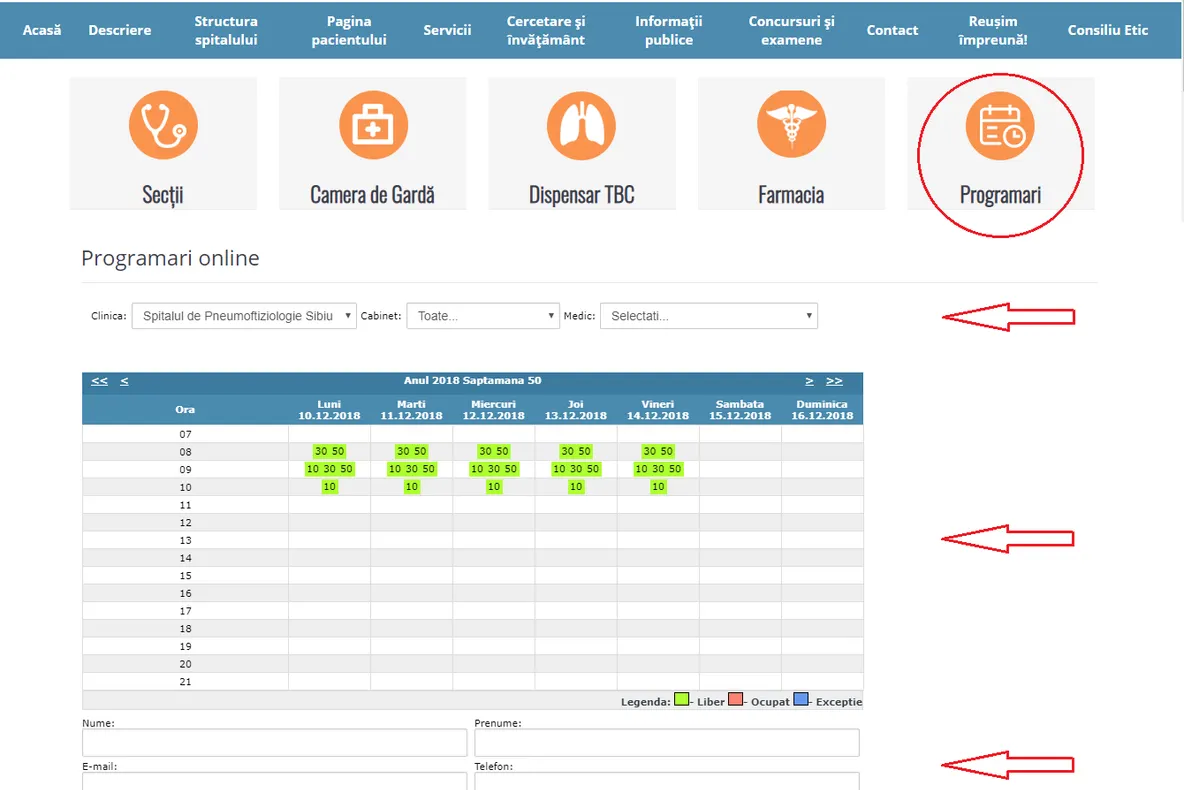The height and width of the screenshot is (790, 1184).
Task: Select Joi 10:10 free slot
Action: [576, 486]
